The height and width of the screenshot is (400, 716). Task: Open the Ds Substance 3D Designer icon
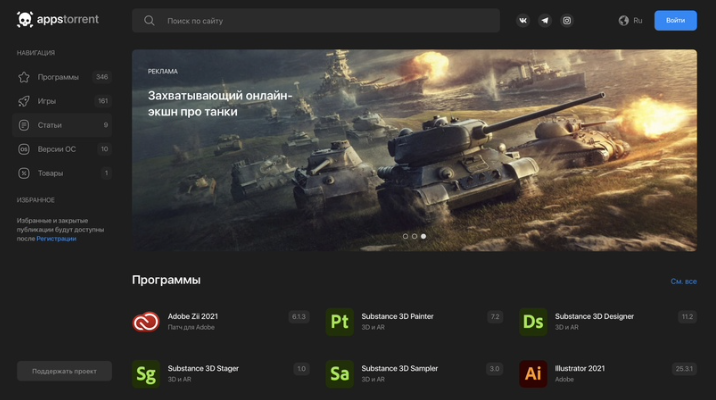[x=533, y=322]
